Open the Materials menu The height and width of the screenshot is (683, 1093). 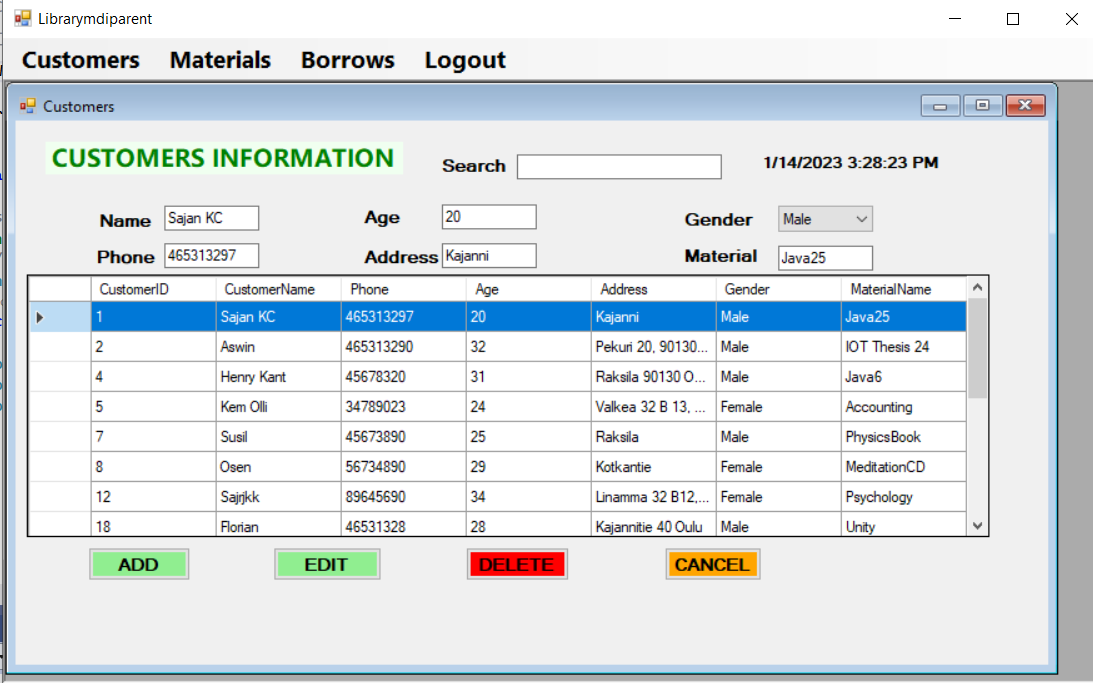(x=220, y=60)
